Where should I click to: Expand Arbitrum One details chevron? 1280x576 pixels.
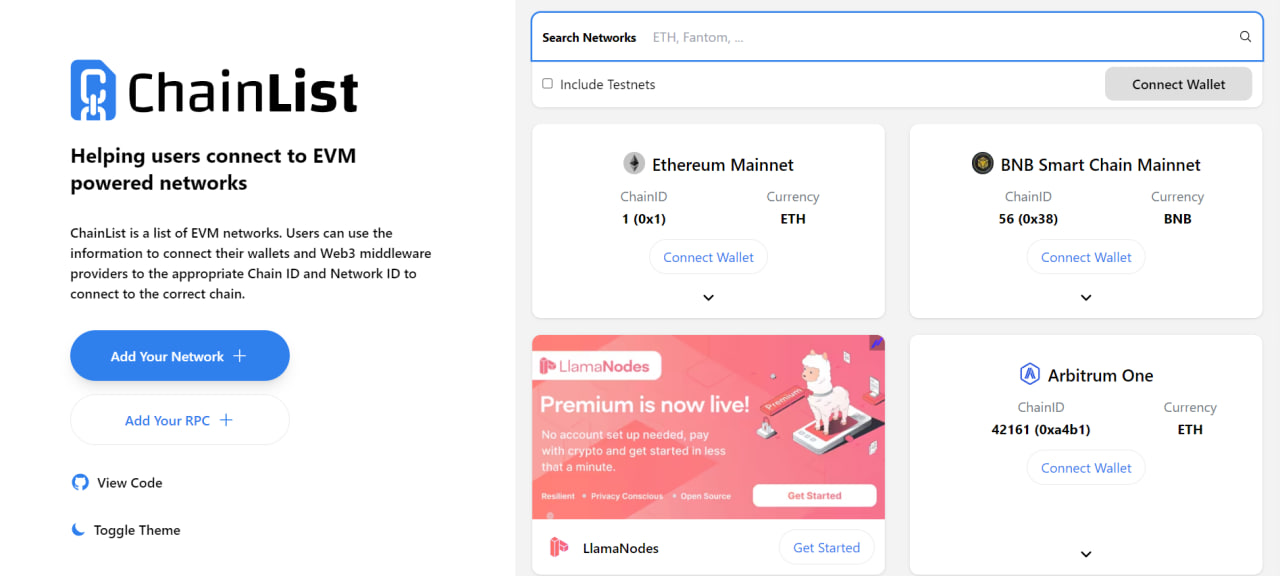tap(1086, 554)
